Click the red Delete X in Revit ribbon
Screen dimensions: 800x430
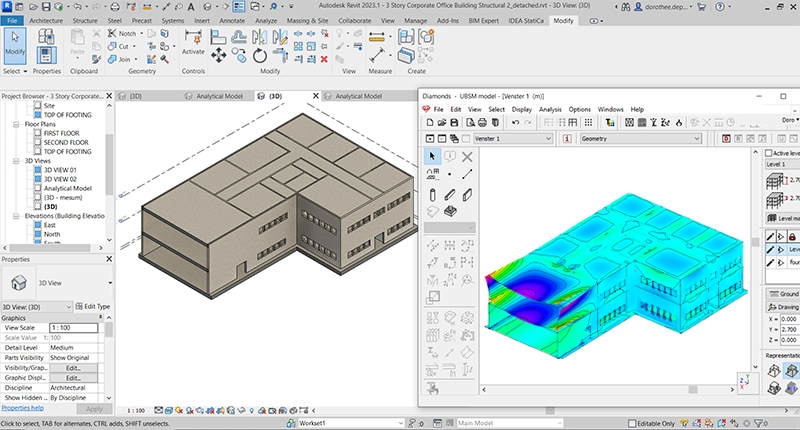pos(324,59)
